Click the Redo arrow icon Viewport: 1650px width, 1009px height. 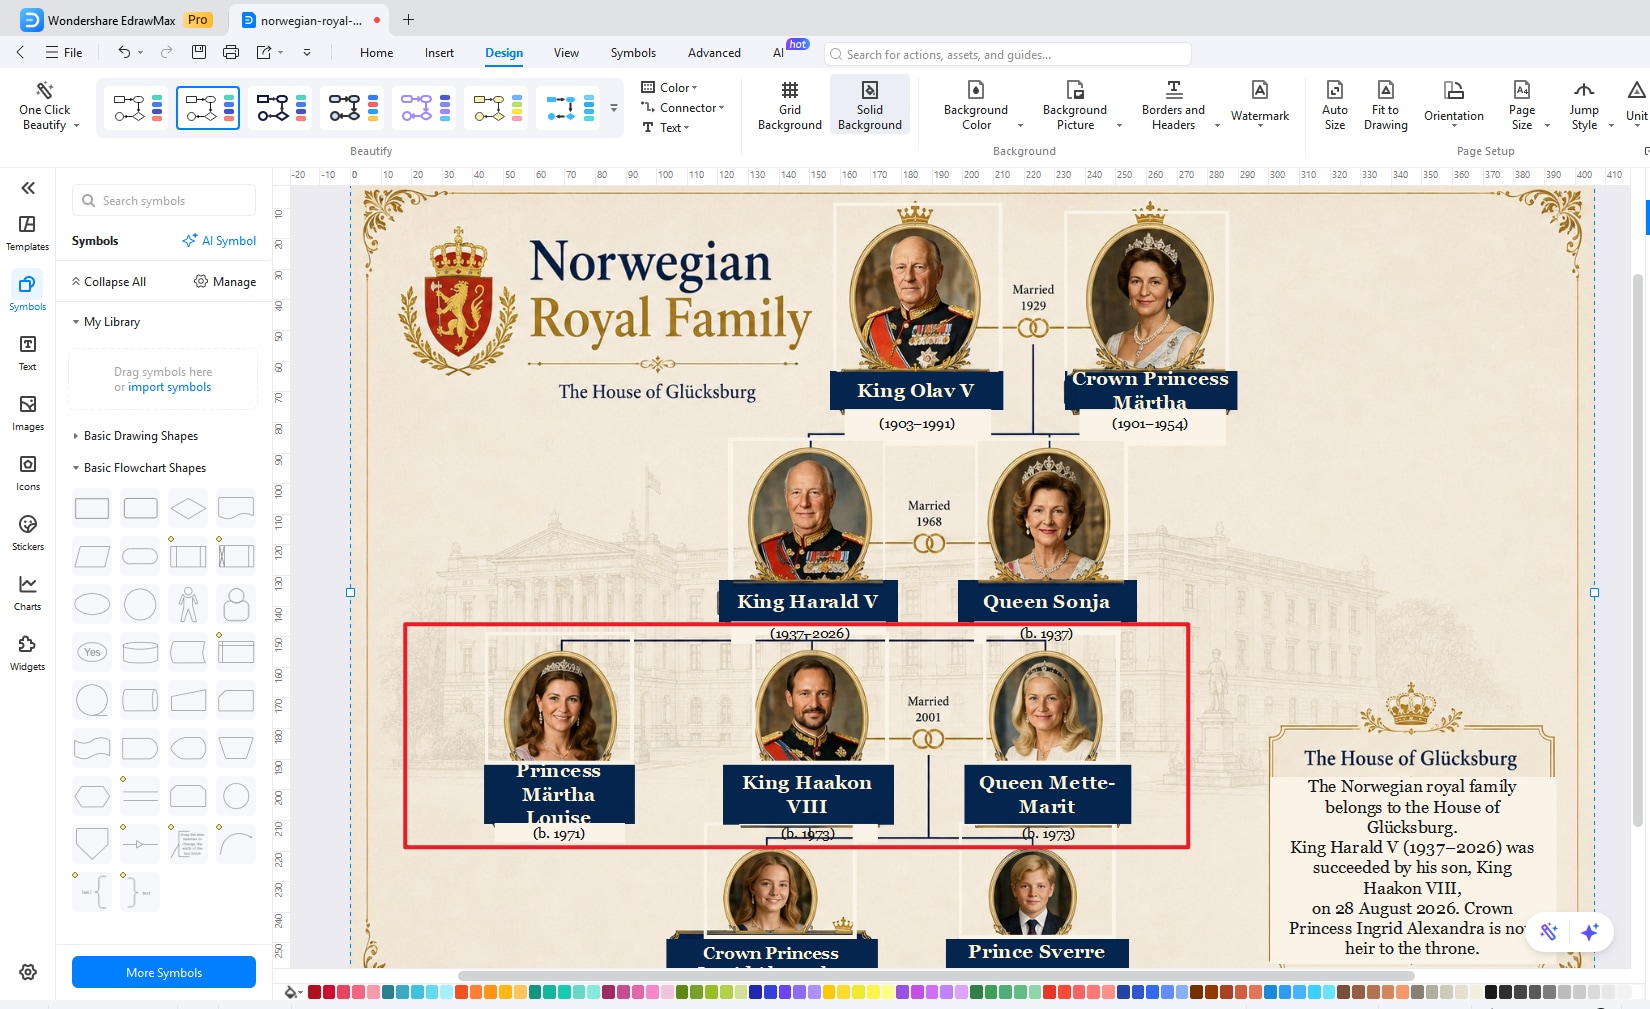click(166, 52)
